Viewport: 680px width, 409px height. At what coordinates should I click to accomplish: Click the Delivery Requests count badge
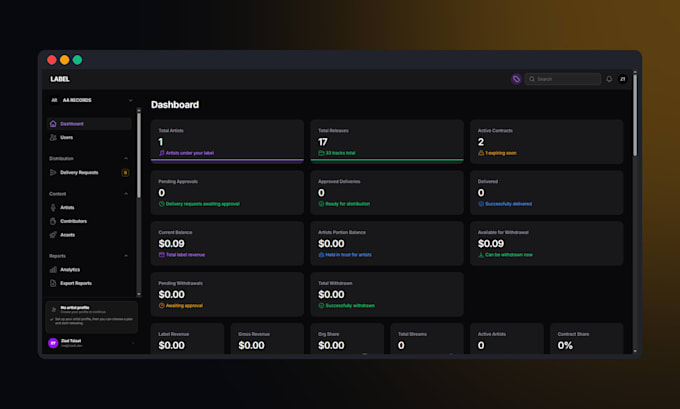click(125, 173)
